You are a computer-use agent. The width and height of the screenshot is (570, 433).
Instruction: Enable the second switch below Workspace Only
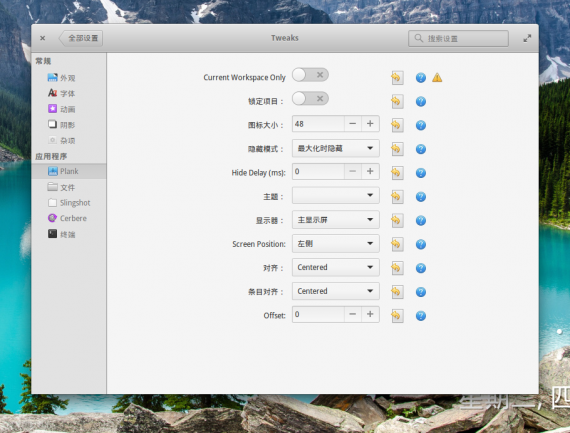tap(310, 99)
